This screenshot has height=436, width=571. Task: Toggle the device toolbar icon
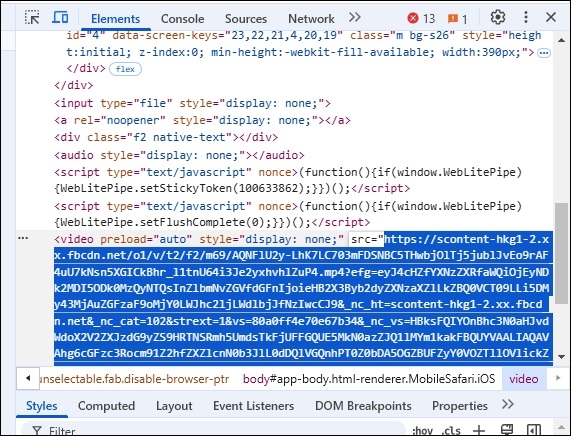point(60,17)
